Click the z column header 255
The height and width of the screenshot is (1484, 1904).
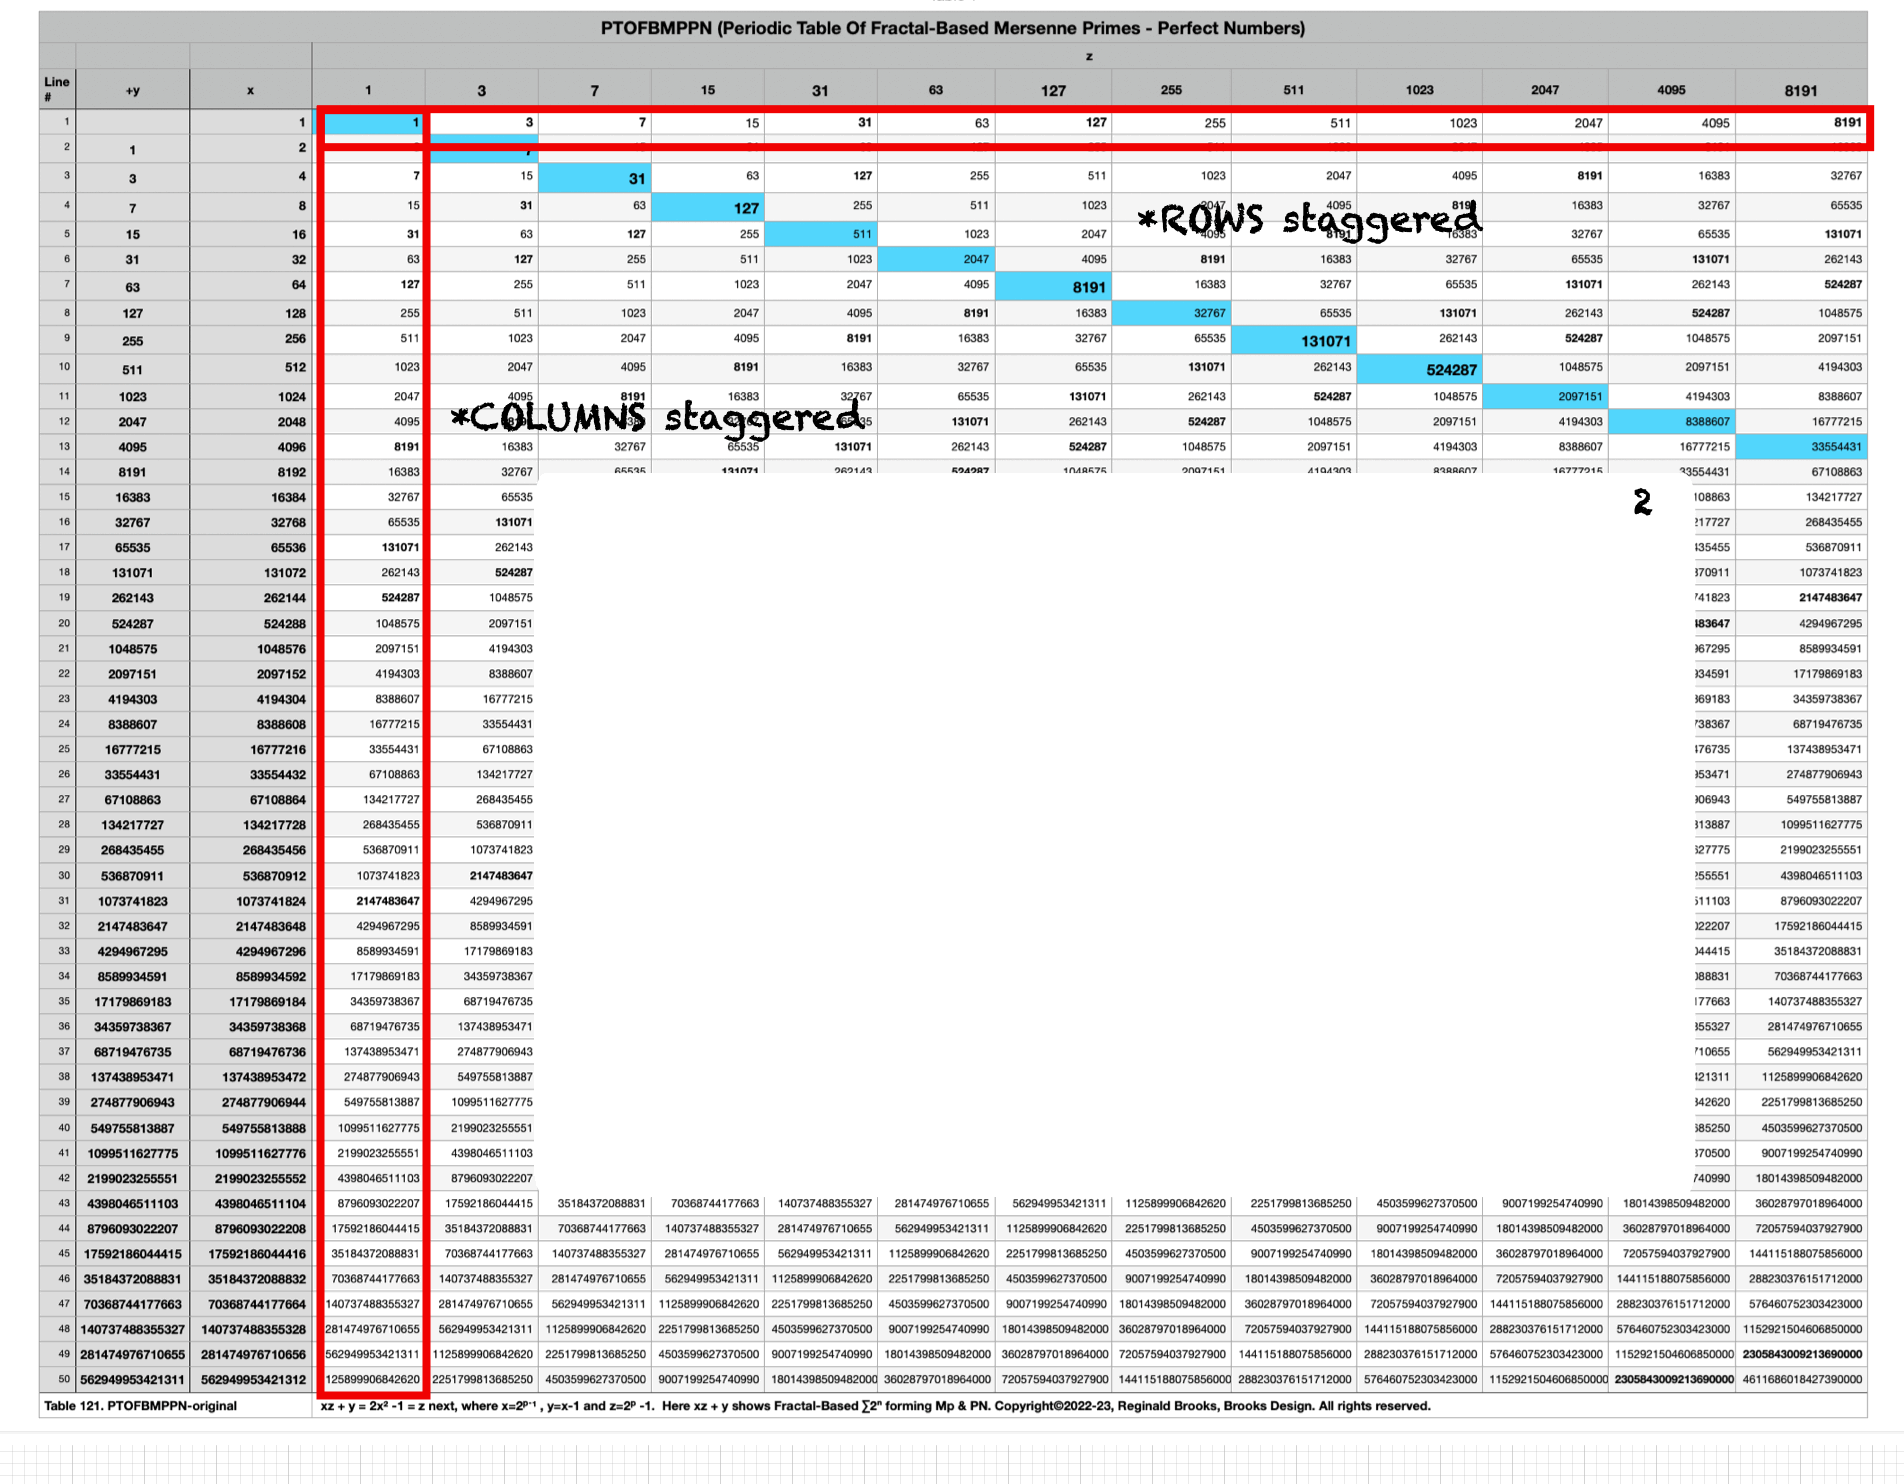pyautogui.click(x=1171, y=90)
